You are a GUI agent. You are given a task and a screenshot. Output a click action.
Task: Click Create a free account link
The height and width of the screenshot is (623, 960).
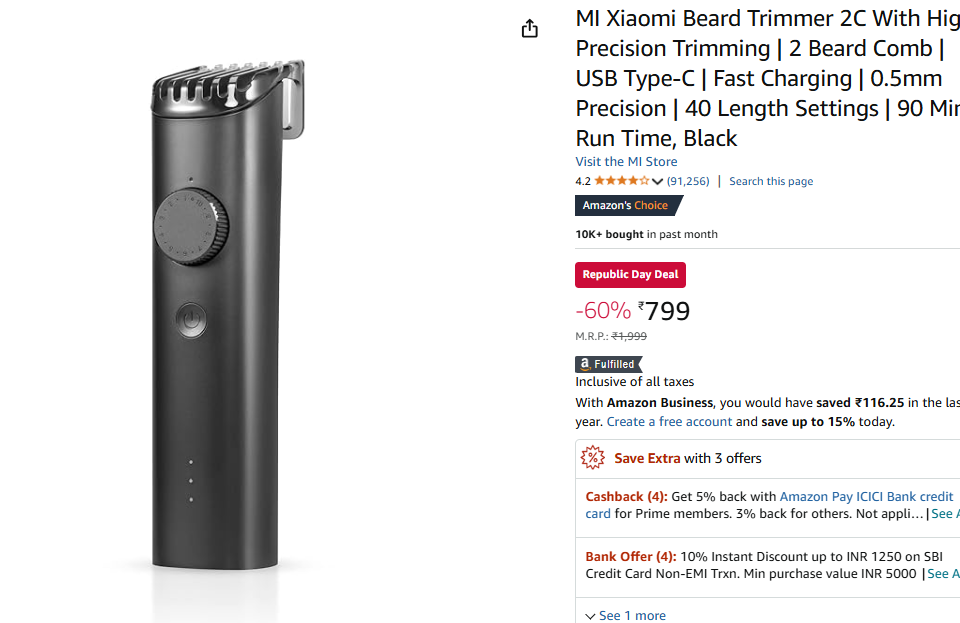point(669,421)
